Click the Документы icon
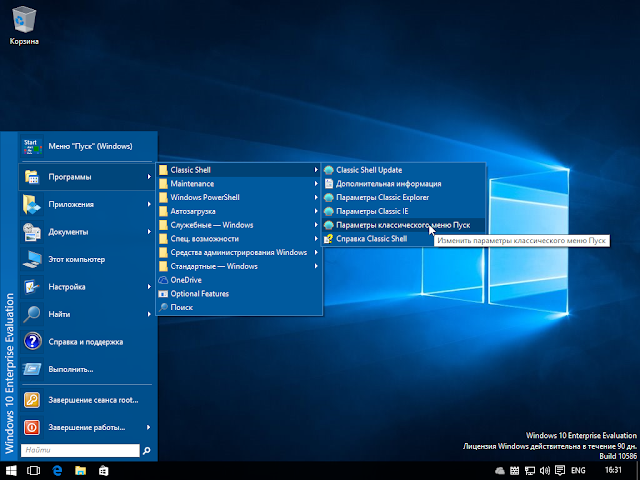Viewport: 640px width, 480px height. [32, 232]
